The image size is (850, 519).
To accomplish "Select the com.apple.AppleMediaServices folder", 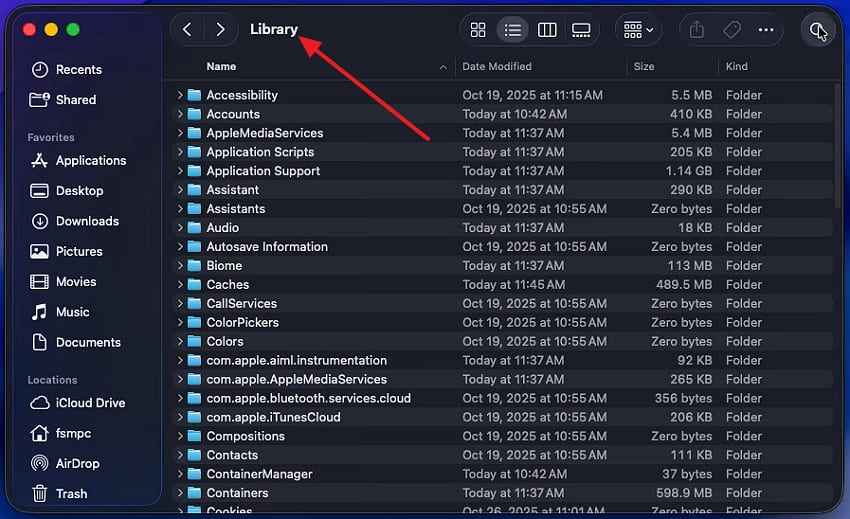I will [503, 380].
